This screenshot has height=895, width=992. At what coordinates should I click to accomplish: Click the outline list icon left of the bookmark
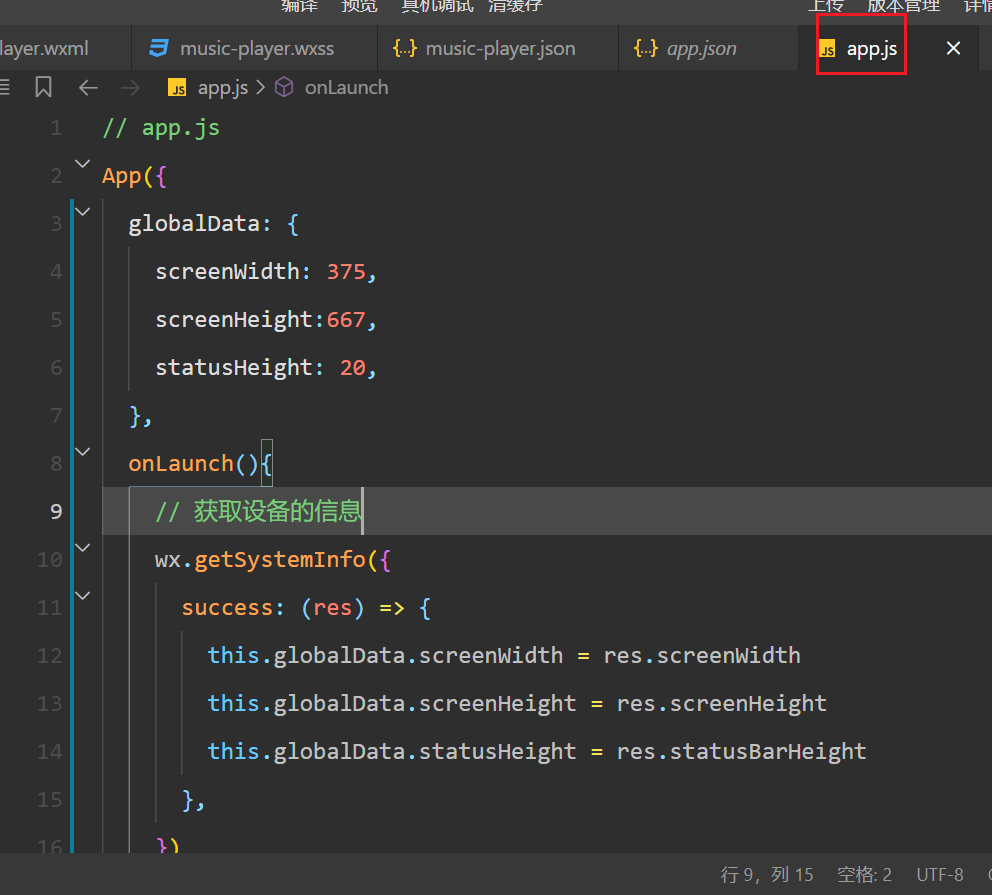coord(5,88)
